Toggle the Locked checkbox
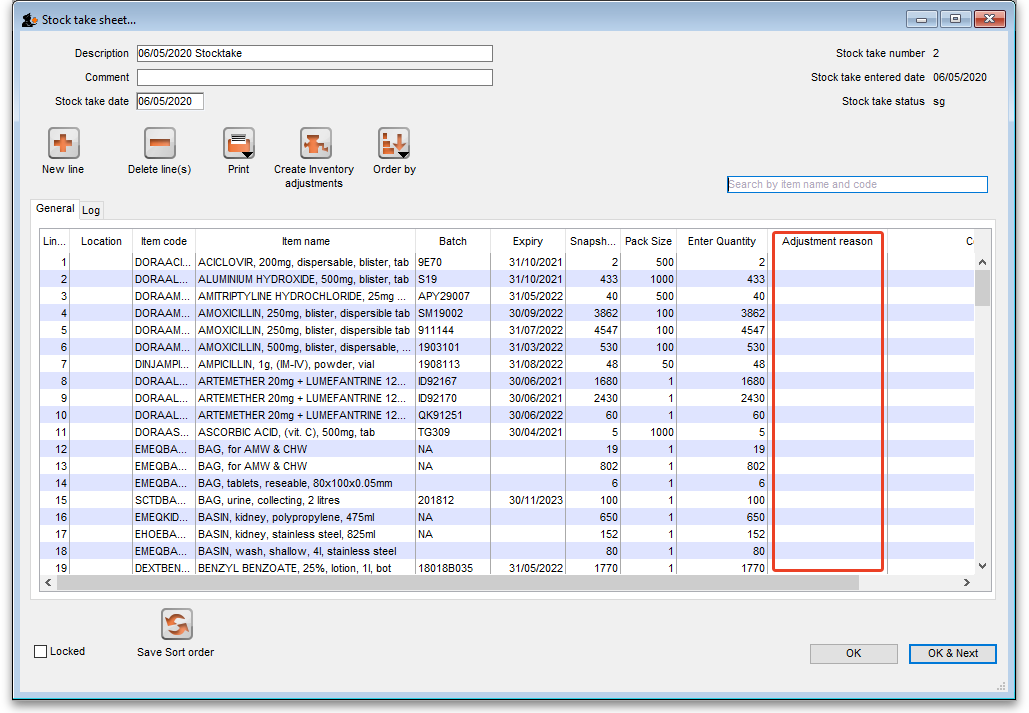Screen dimensions: 1029x713 pos(41,652)
